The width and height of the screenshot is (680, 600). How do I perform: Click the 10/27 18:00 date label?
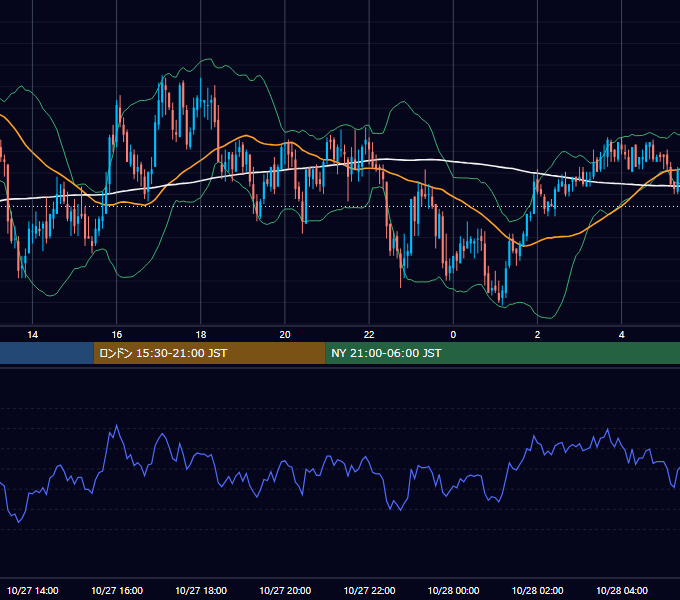[x=201, y=590]
